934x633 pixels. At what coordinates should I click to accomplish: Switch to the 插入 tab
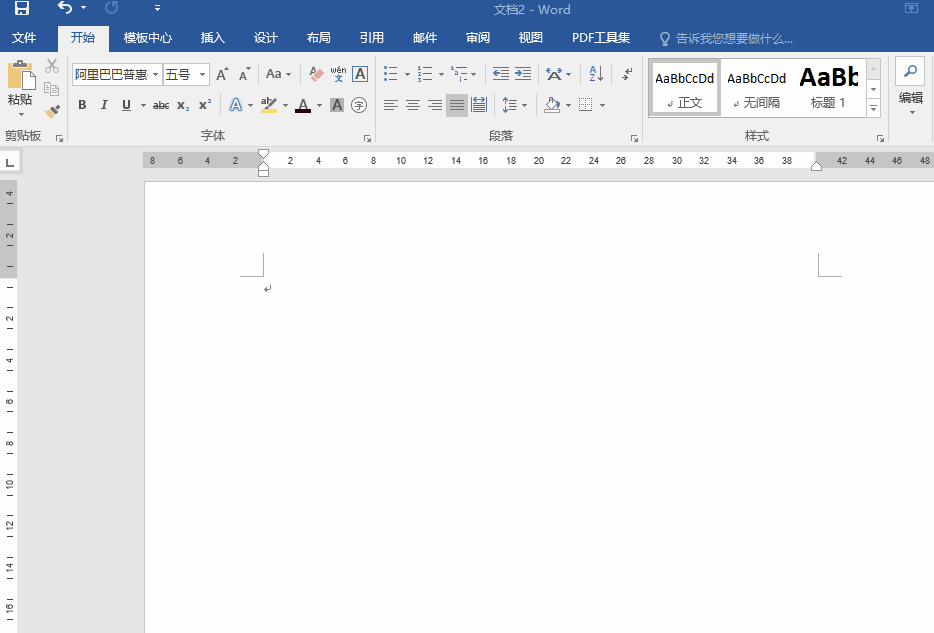coord(213,38)
